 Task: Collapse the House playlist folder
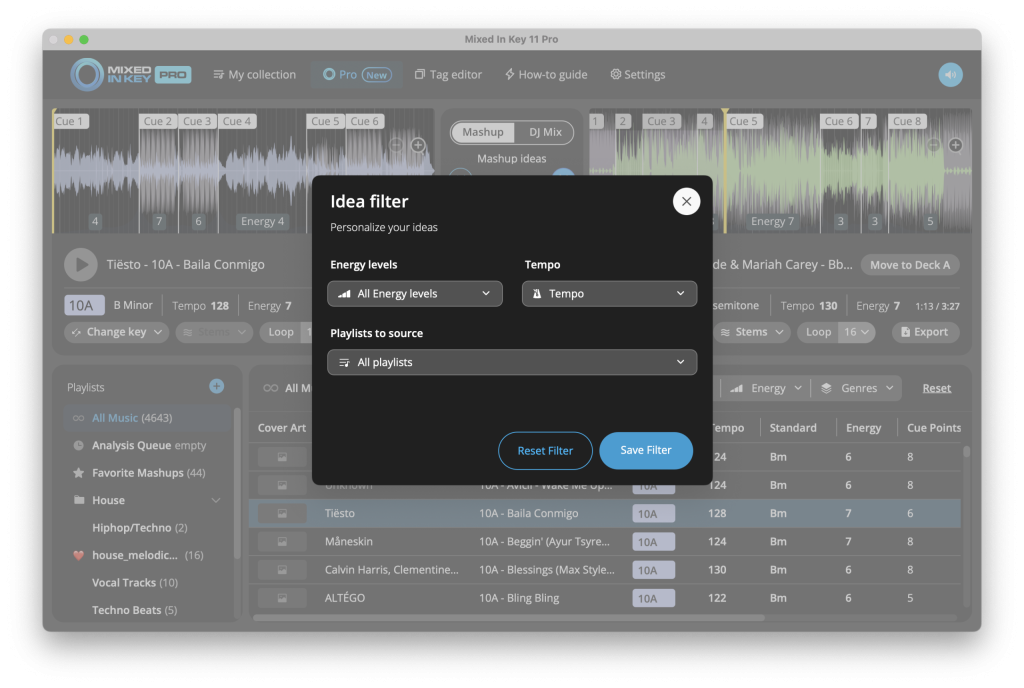(216, 500)
